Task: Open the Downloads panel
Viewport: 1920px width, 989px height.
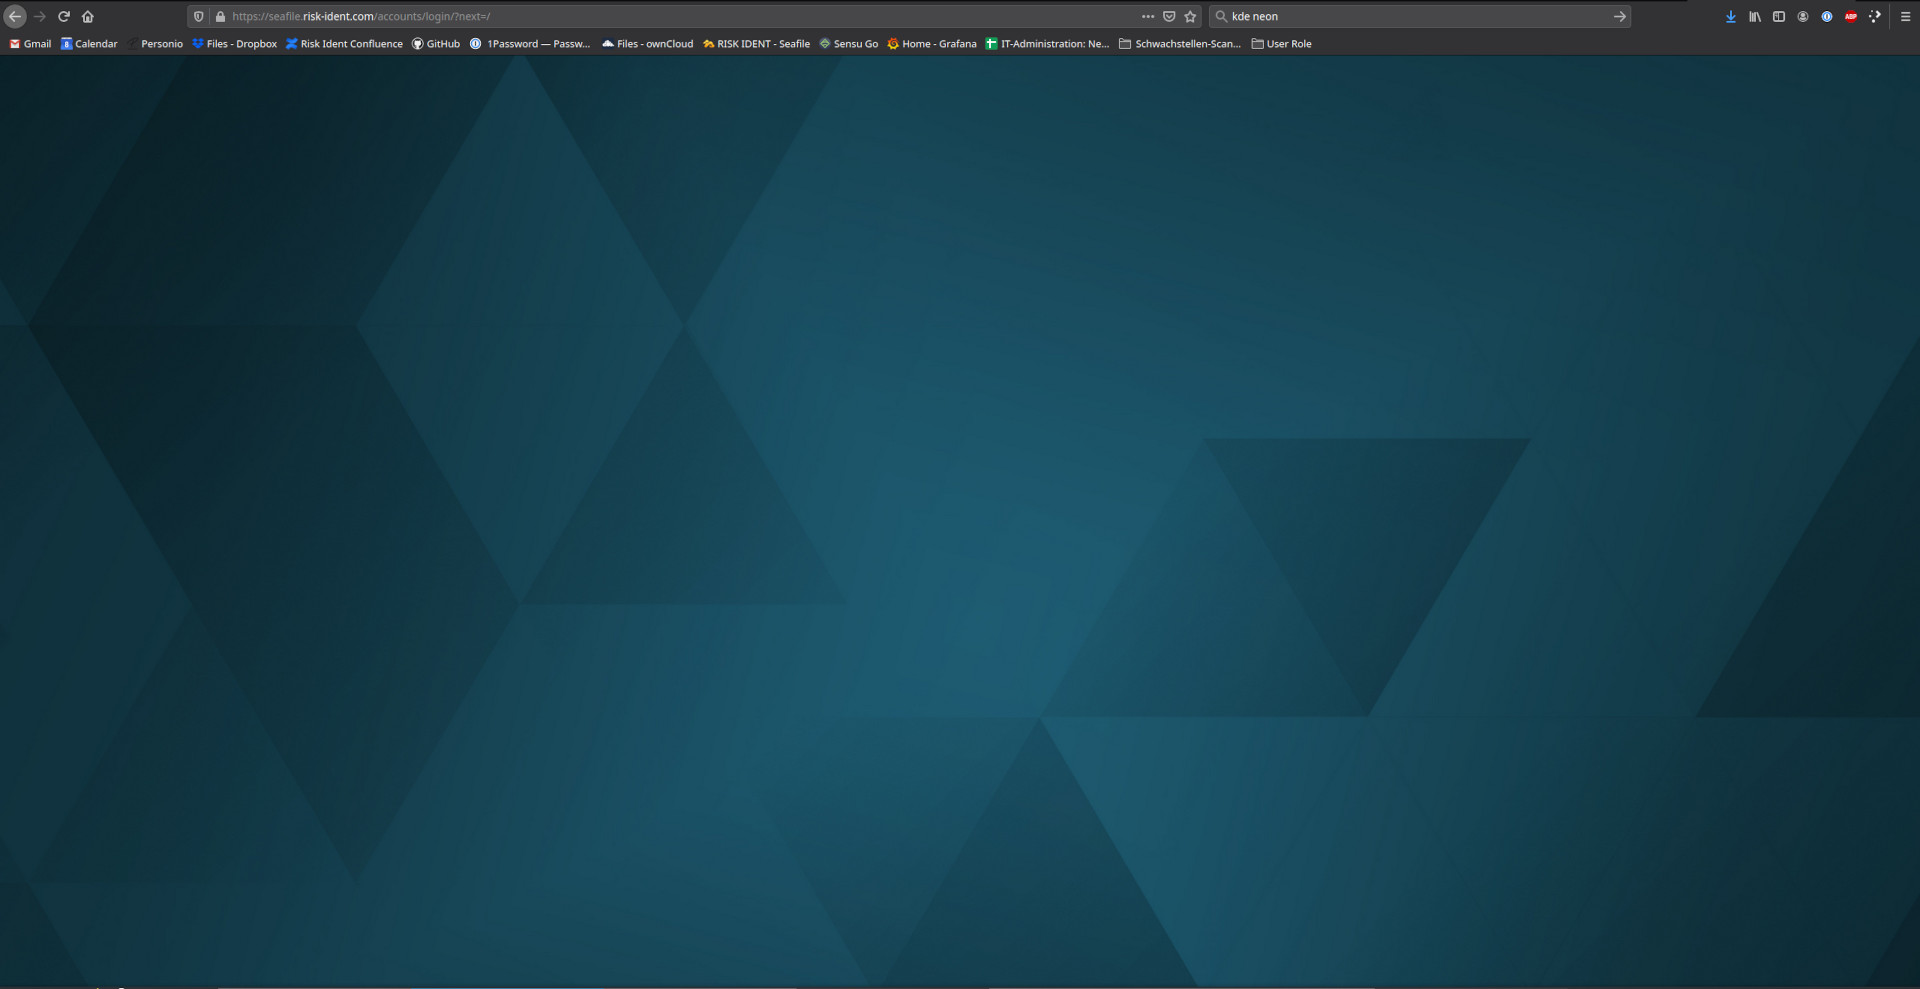Action: tap(1731, 16)
